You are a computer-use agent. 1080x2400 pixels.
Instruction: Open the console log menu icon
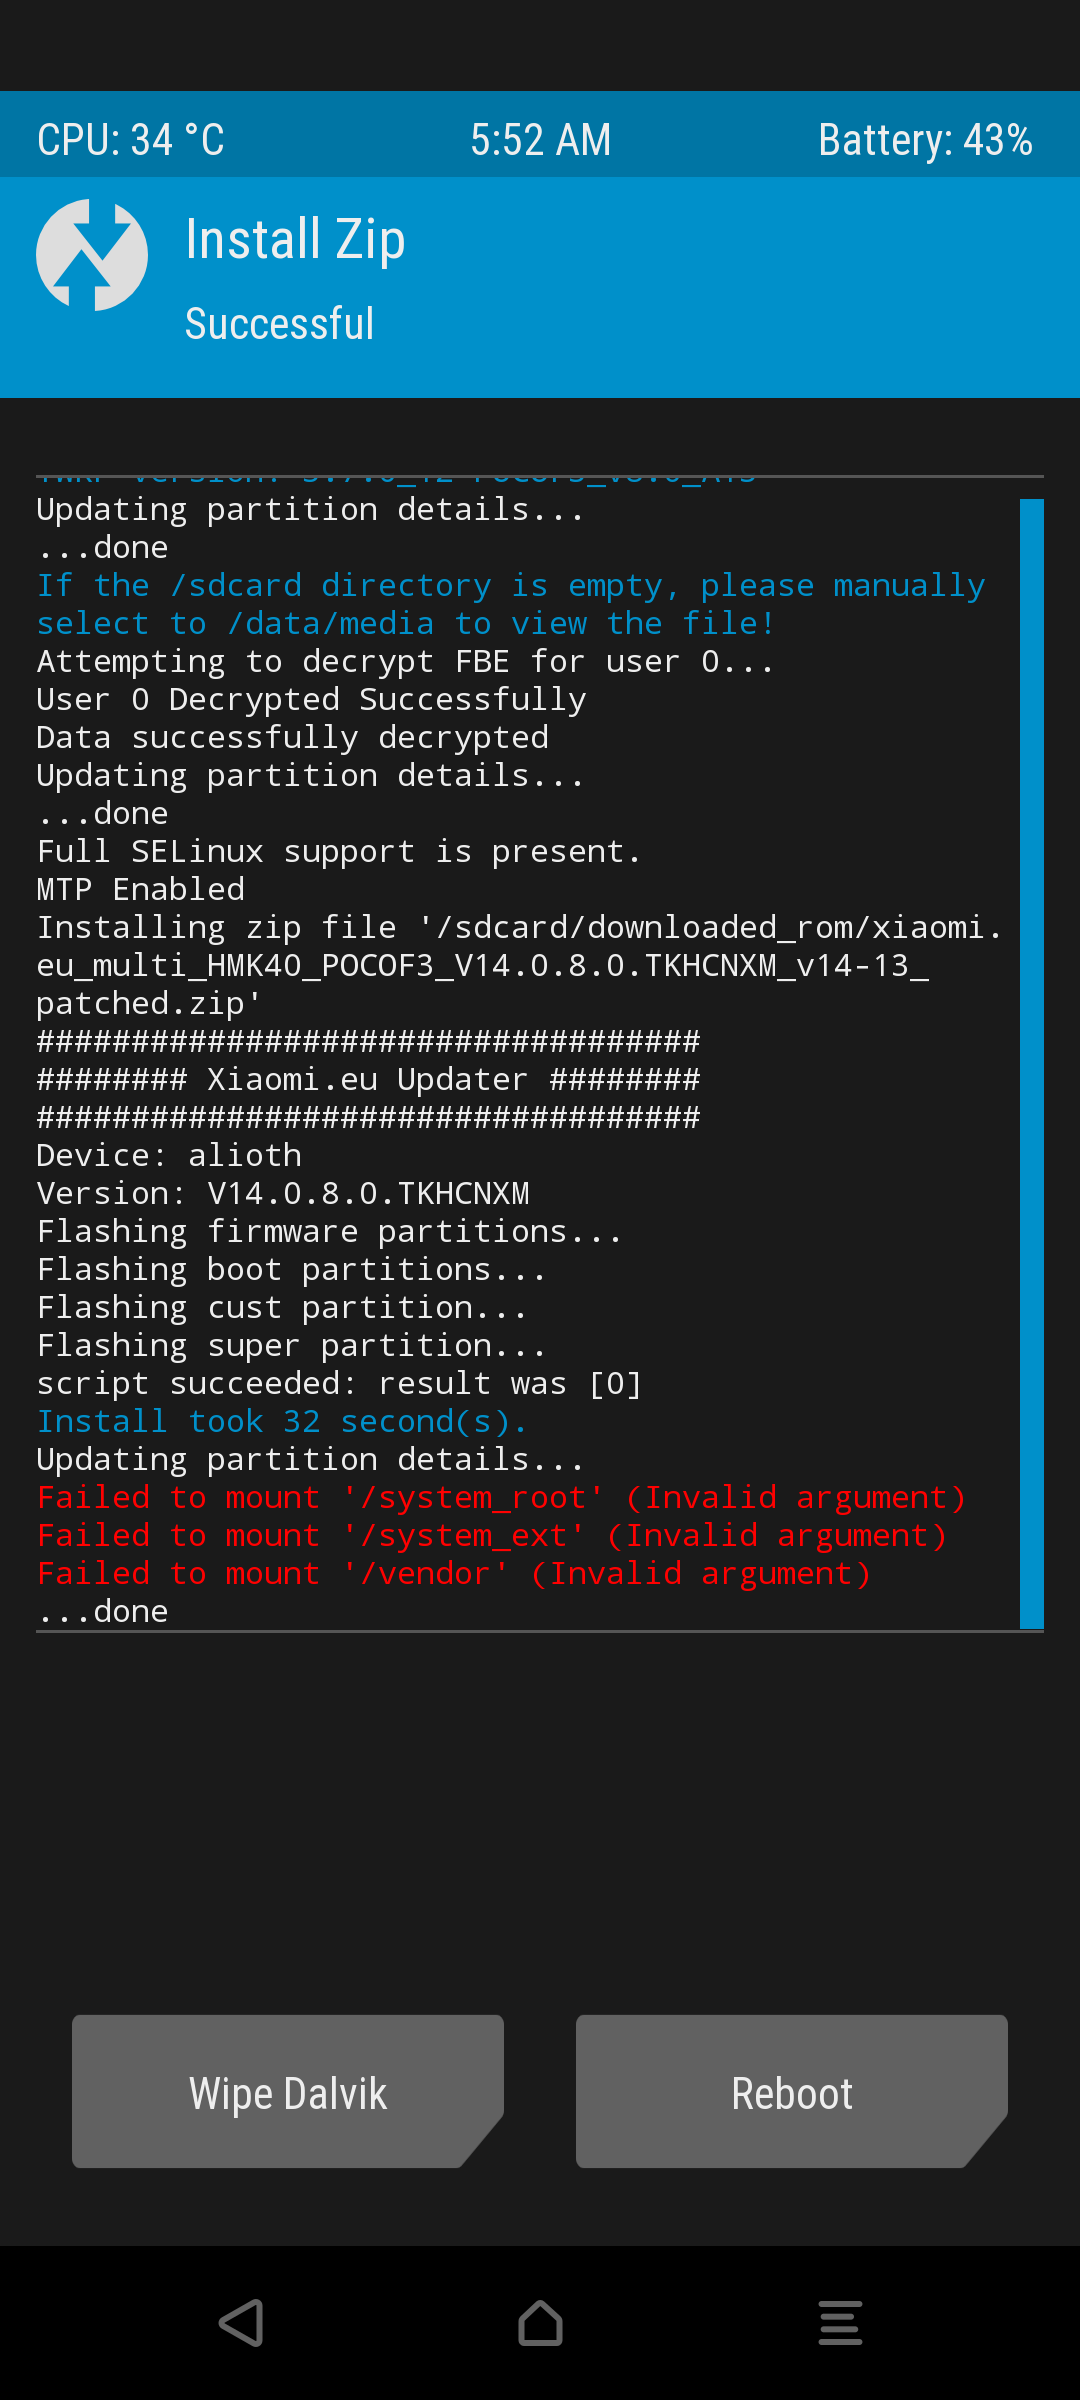[x=840, y=2323]
